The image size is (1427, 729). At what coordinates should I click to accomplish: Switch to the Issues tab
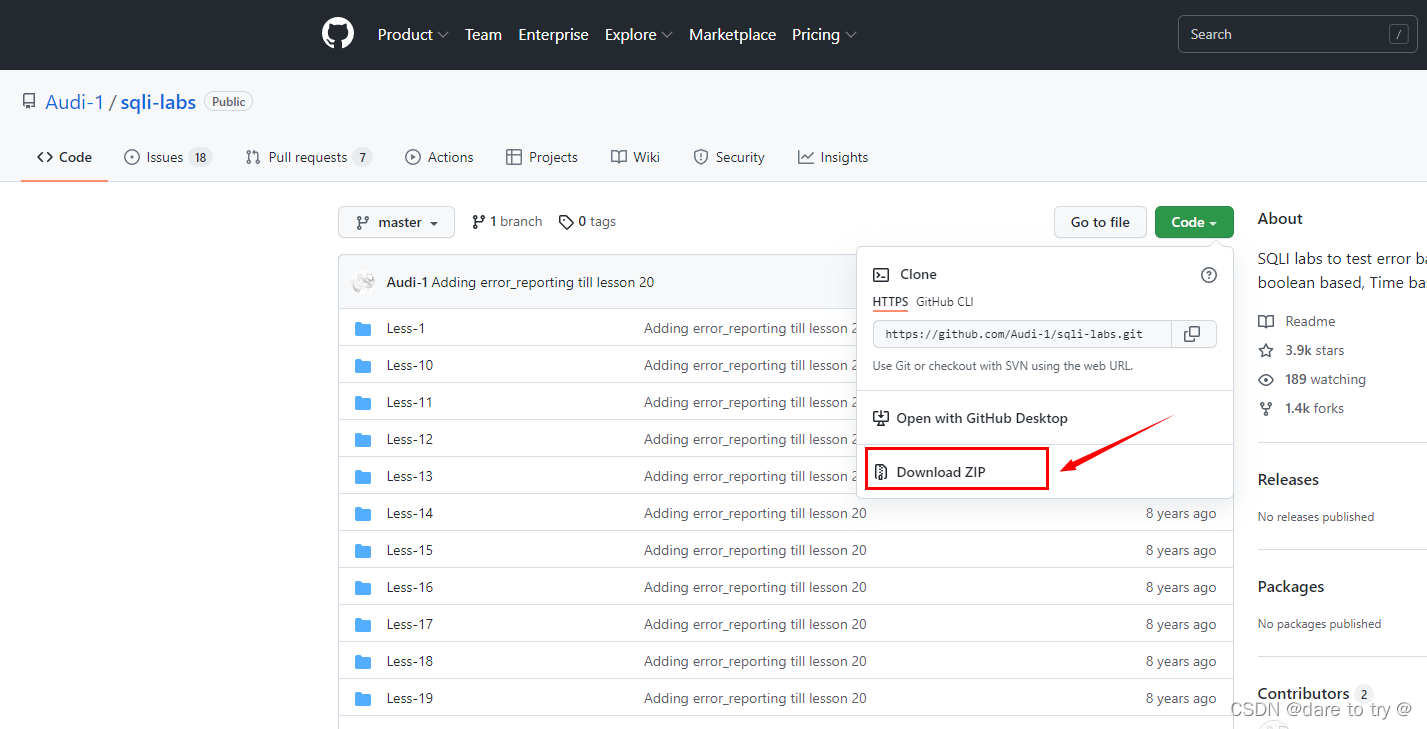coord(168,157)
